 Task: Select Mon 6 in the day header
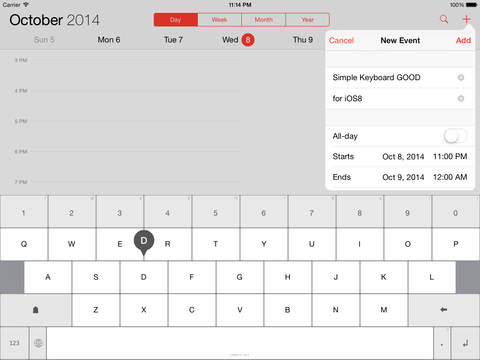(109, 40)
